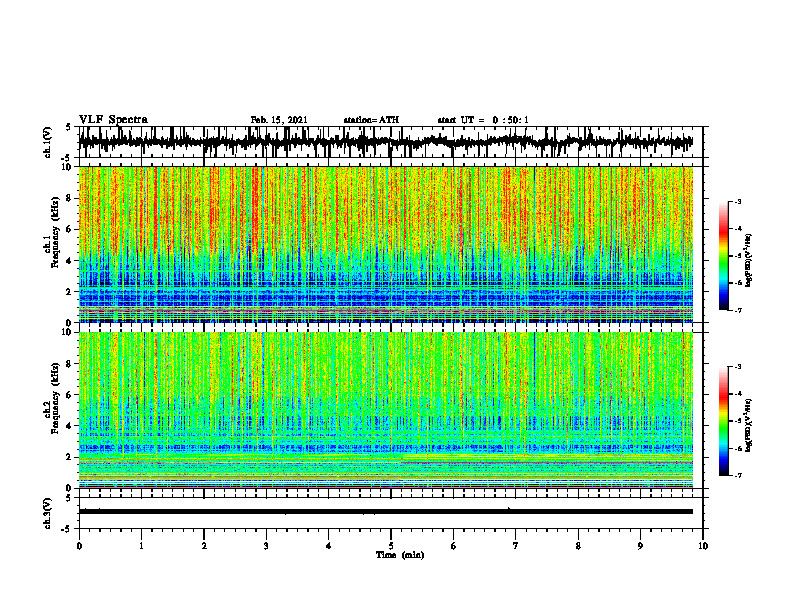Click the "-5" tick on ch.1(V) axis
Image resolution: width=792 pixels, height=612 pixels.
[67, 158]
